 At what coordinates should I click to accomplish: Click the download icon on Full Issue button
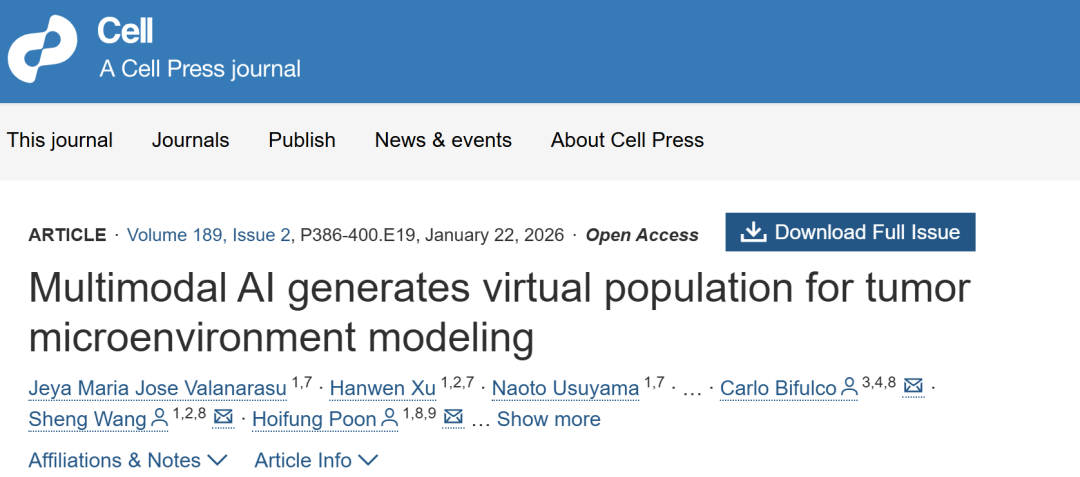click(752, 233)
